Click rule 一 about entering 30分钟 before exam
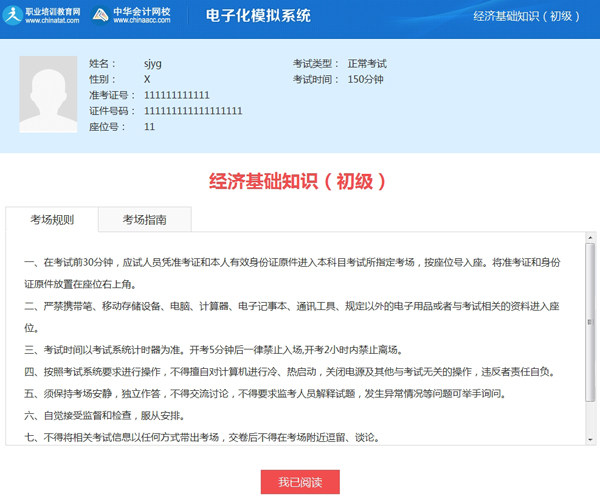The width and height of the screenshot is (600, 499). (292, 273)
